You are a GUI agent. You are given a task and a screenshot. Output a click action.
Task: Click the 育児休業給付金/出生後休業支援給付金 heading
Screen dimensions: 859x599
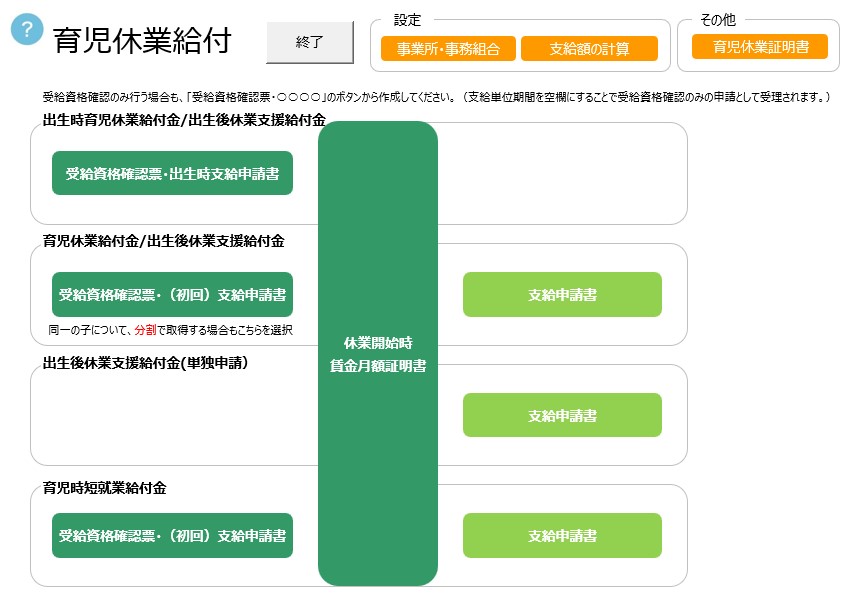pyautogui.click(x=163, y=241)
